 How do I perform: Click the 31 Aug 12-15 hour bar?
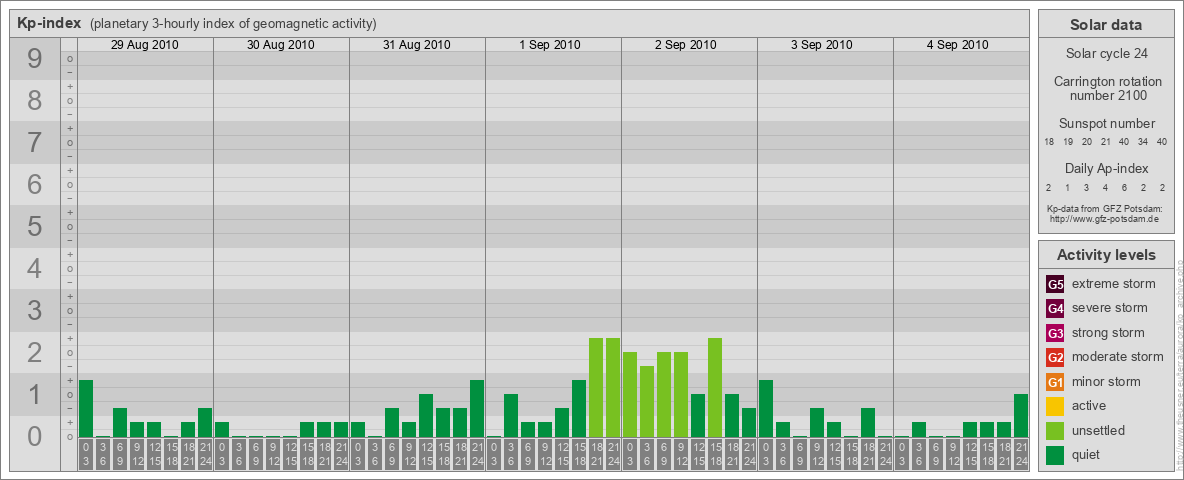(x=426, y=415)
